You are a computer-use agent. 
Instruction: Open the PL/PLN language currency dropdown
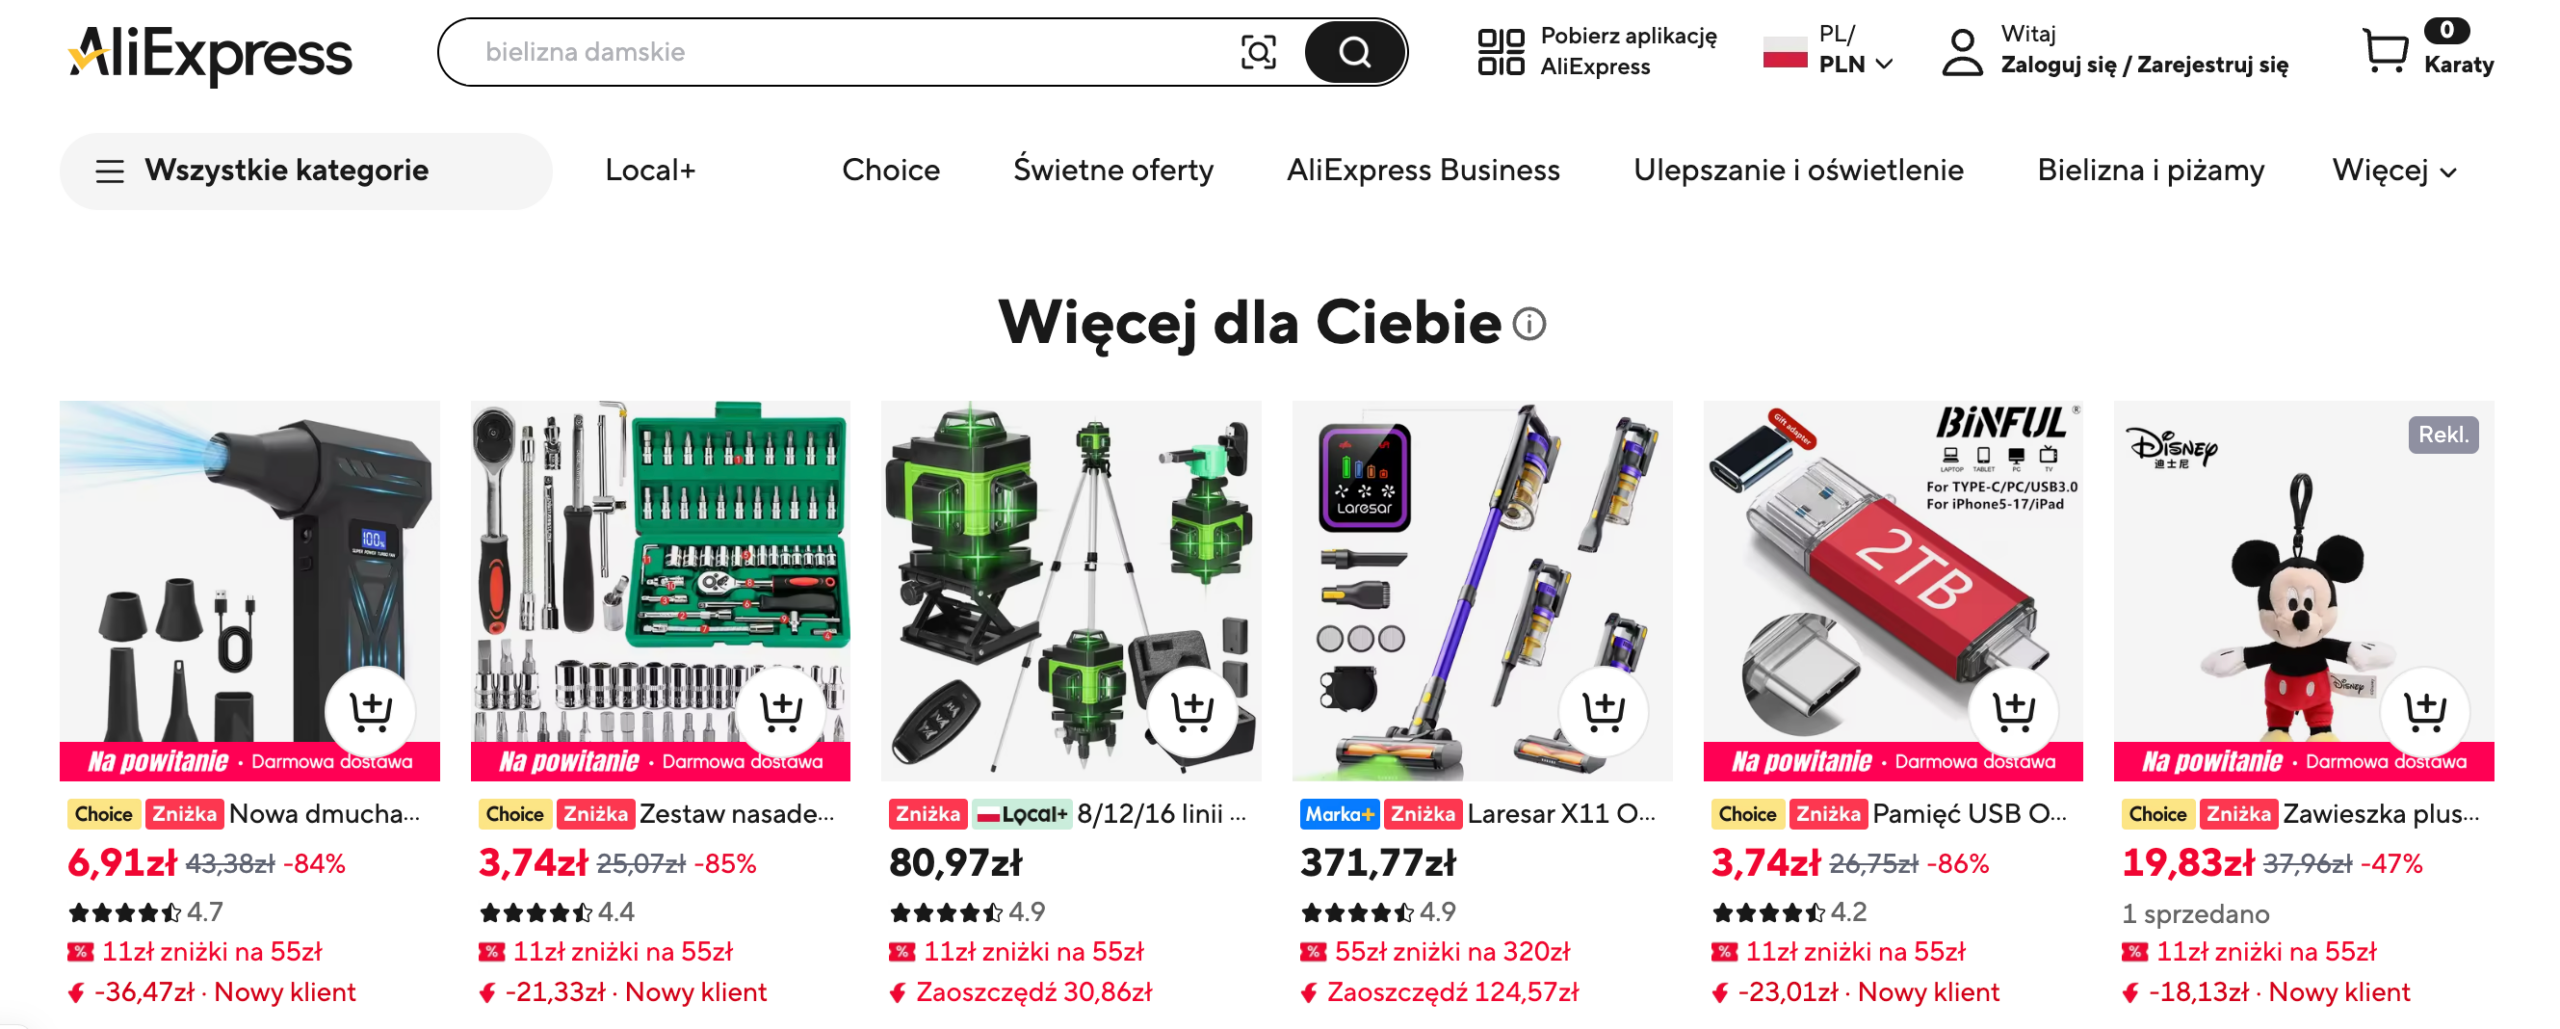[x=1827, y=50]
